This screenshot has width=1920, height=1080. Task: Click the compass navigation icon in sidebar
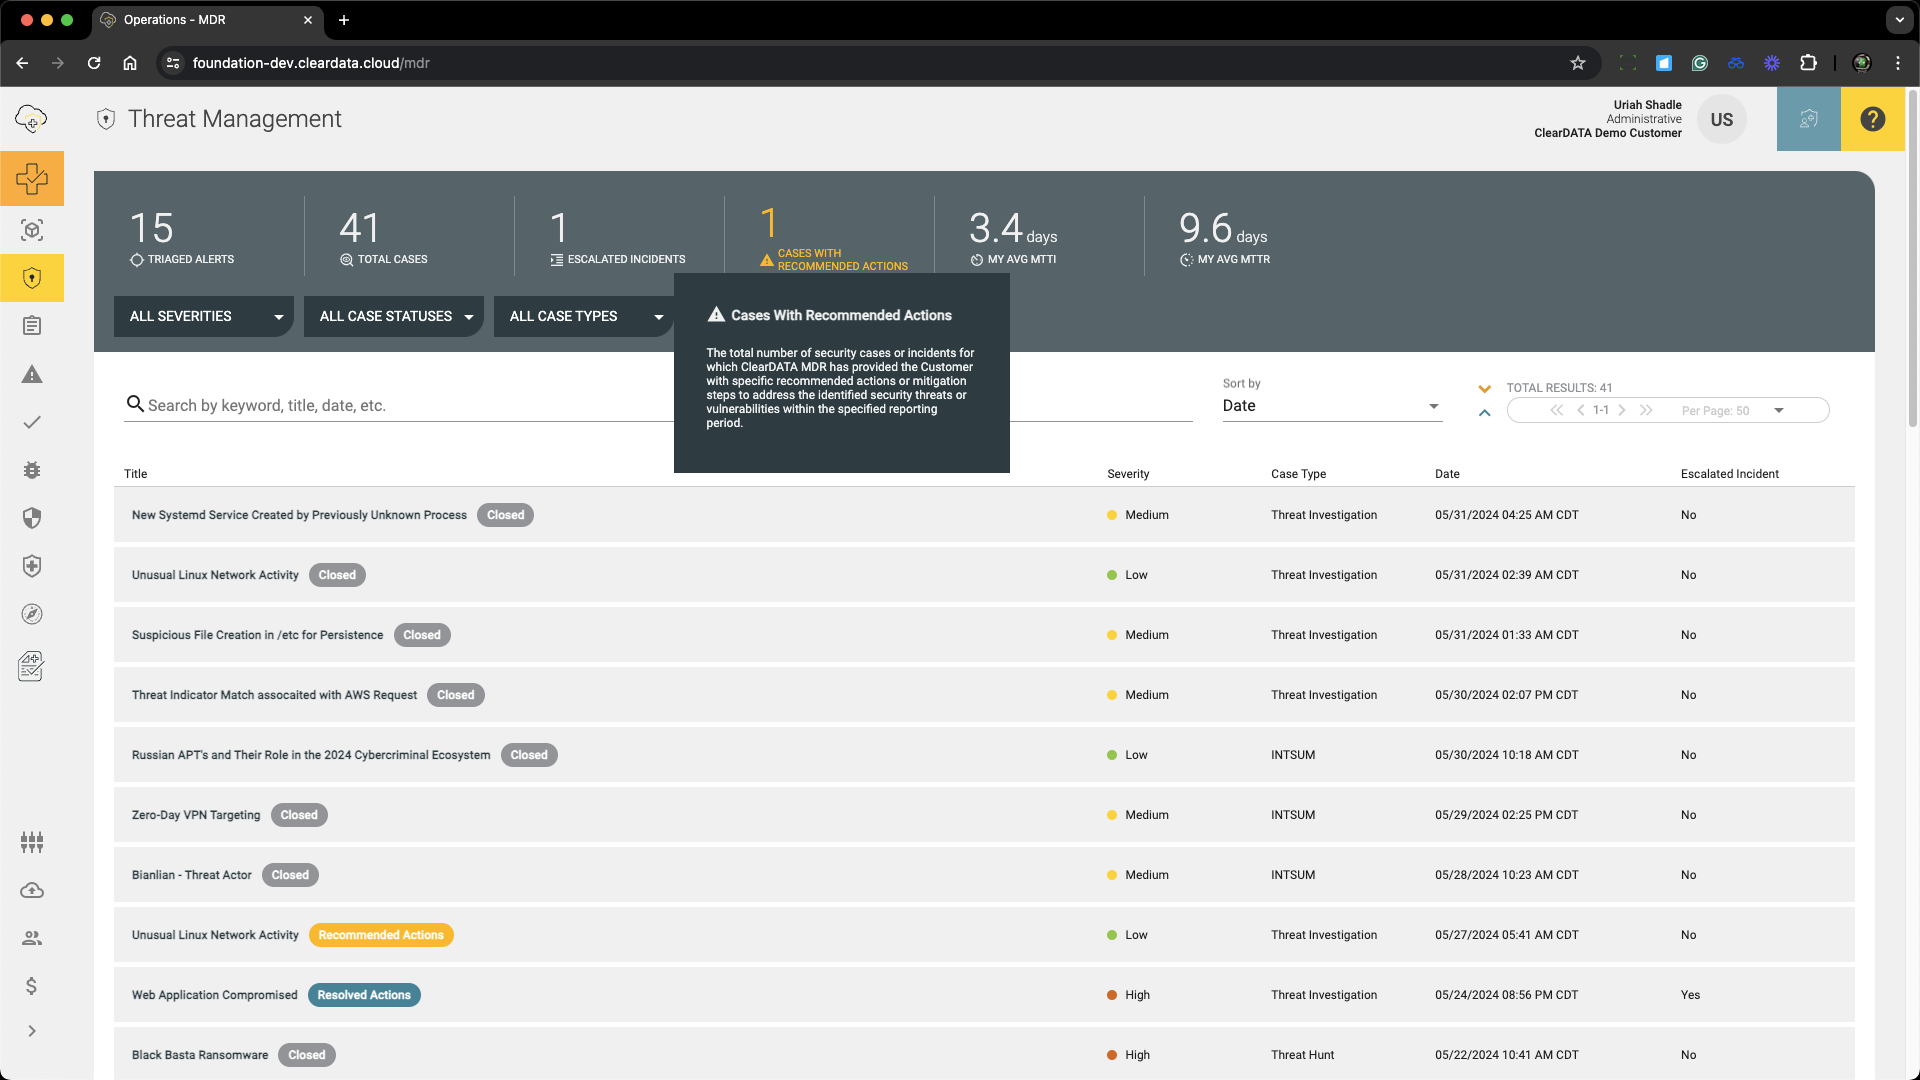tap(32, 614)
